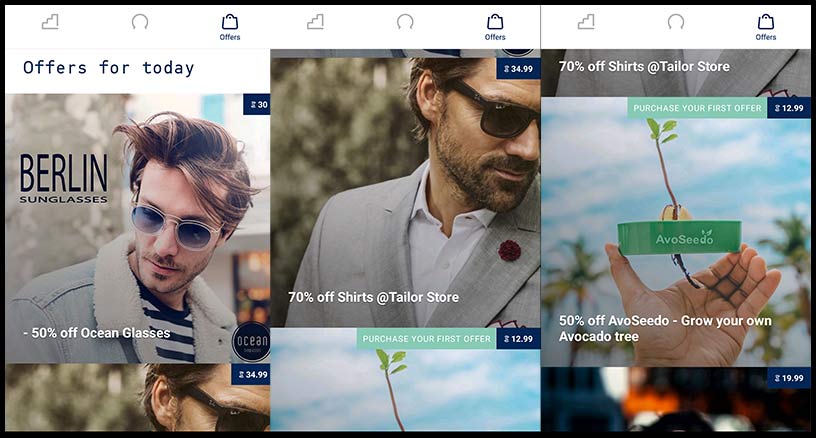Click the 34.99 price tag in the left screen
The width and height of the screenshot is (816, 438).
pos(251,374)
